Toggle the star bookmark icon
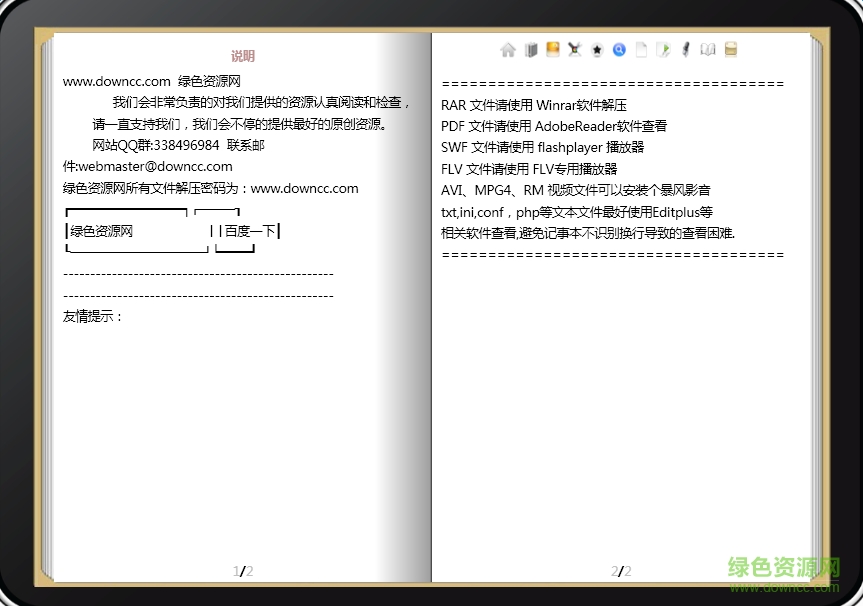Image resolution: width=863 pixels, height=606 pixels. (x=596, y=49)
